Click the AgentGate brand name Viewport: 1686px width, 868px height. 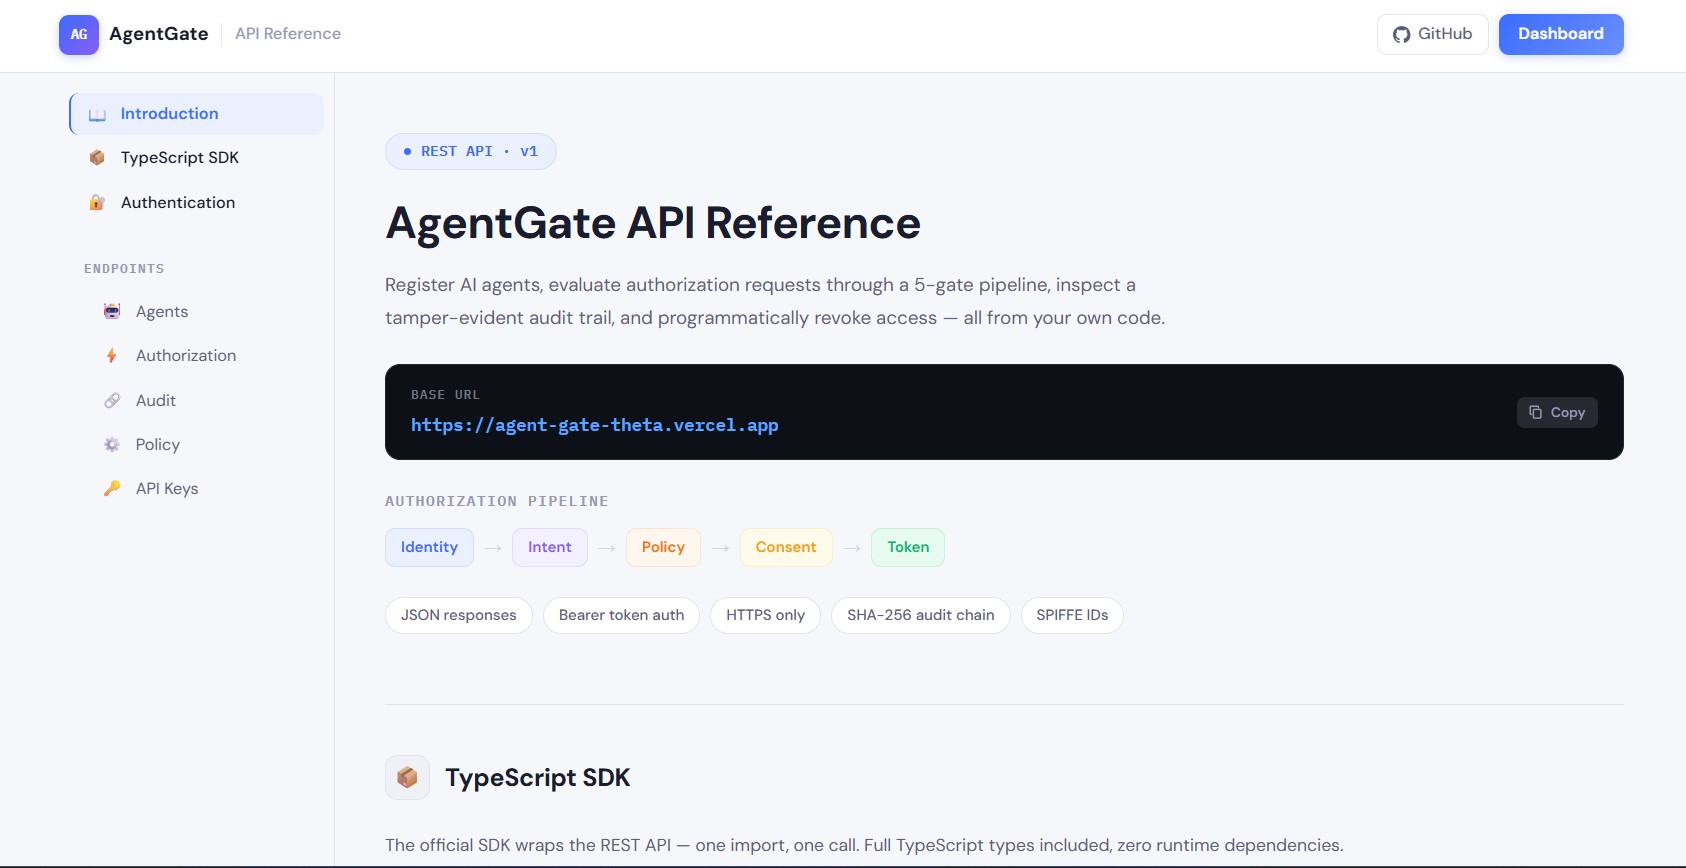[159, 34]
